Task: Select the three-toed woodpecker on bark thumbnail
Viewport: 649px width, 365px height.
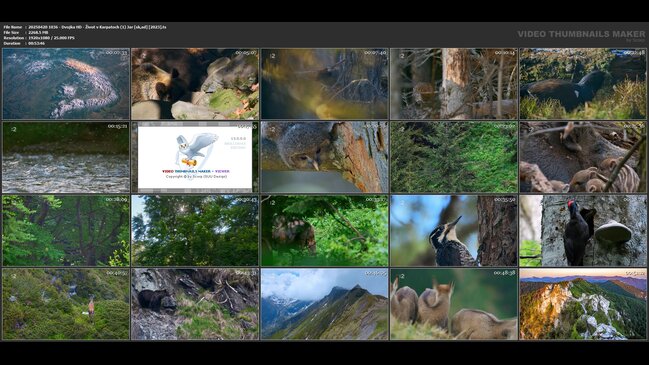Action: click(454, 231)
